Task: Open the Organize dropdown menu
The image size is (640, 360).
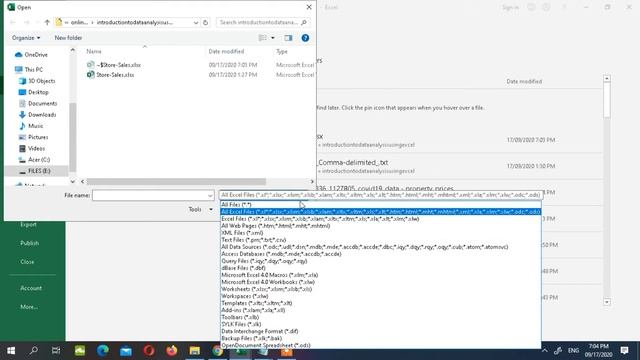Action: pyautogui.click(x=26, y=38)
